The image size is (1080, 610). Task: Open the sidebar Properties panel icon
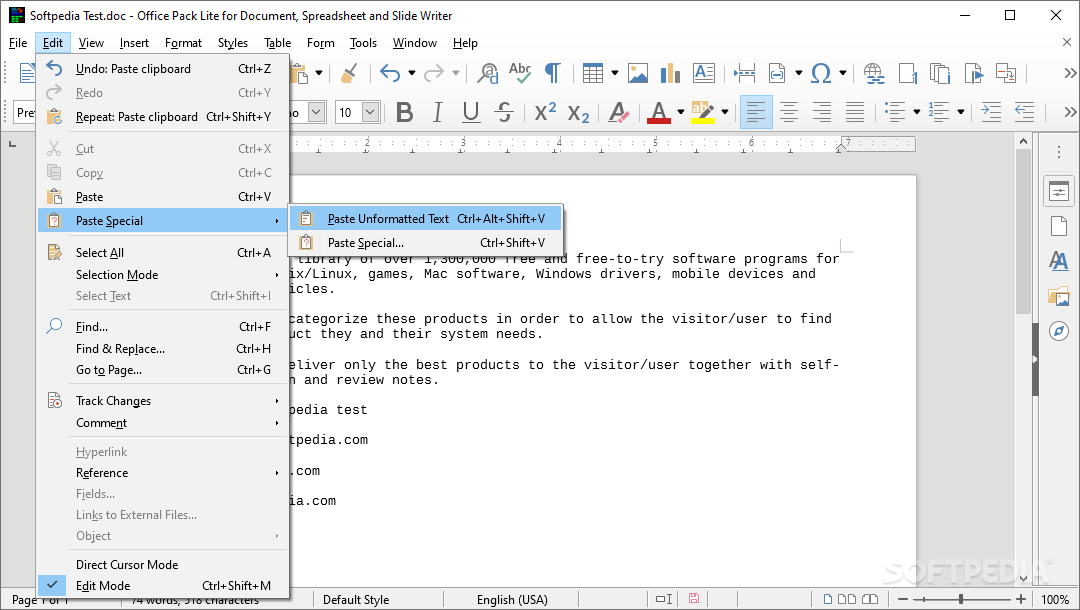[1059, 191]
